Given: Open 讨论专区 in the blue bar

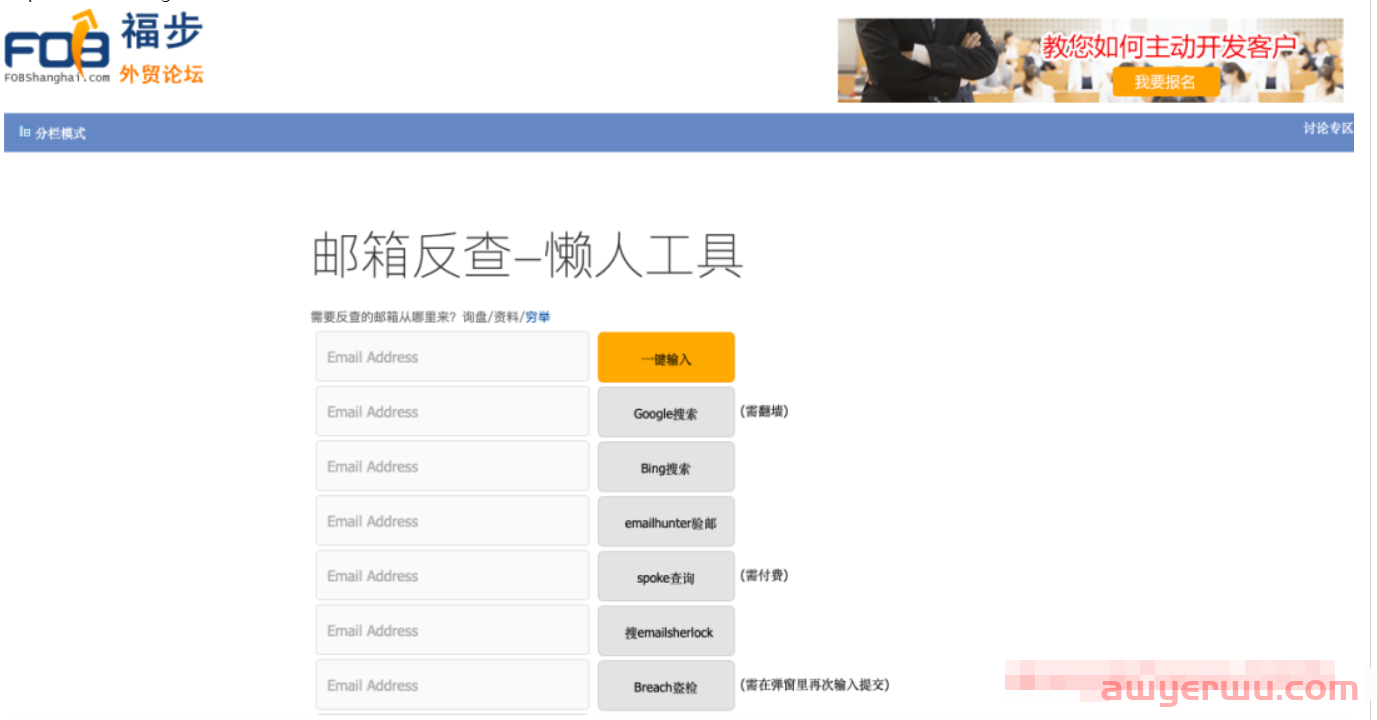Looking at the screenshot, I should (1328, 129).
